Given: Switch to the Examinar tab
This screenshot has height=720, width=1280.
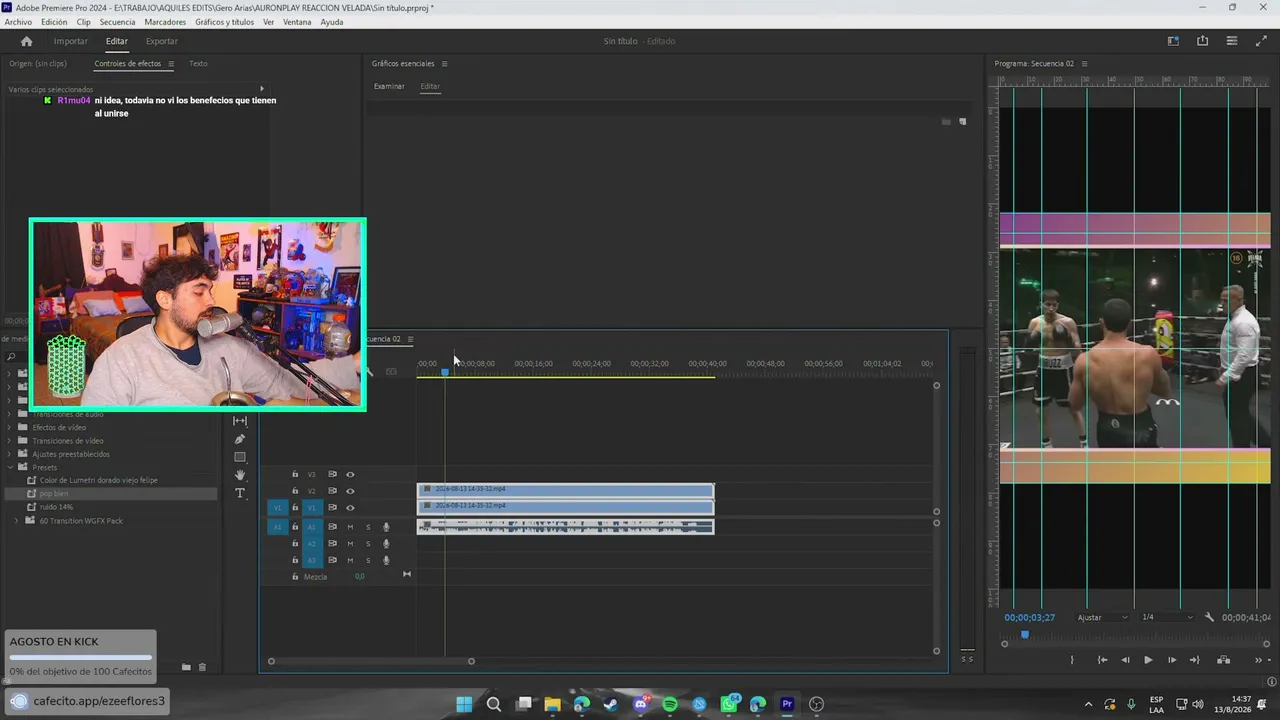Looking at the screenshot, I should tap(389, 87).
